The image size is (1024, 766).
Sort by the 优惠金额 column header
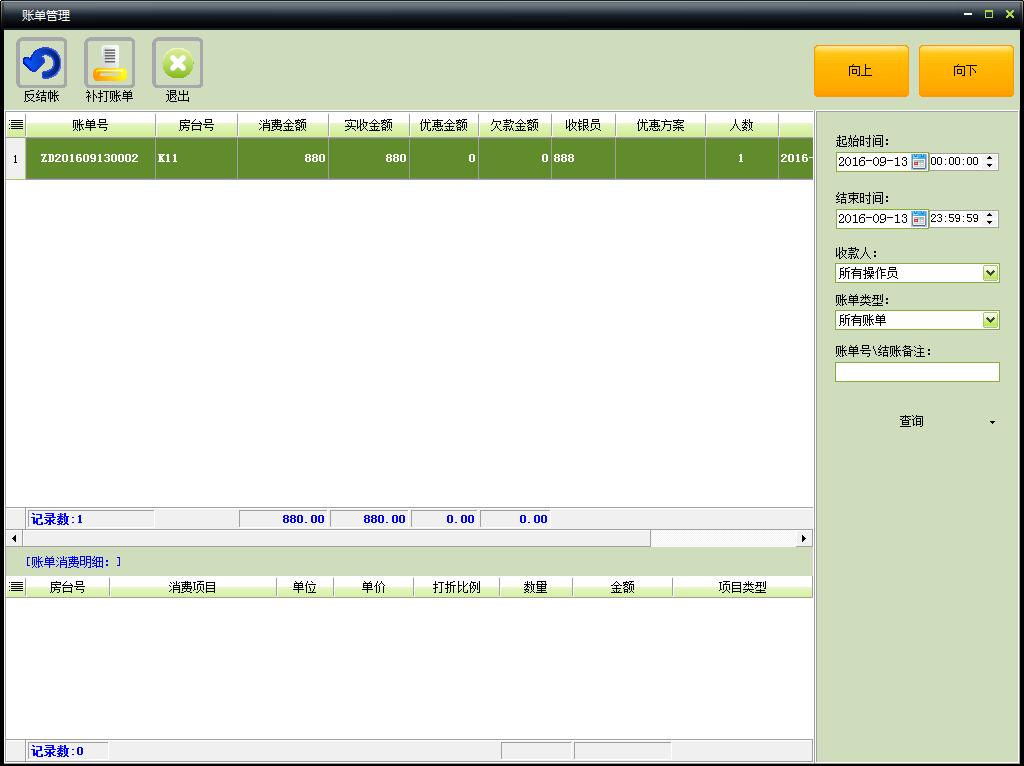[x=444, y=125]
